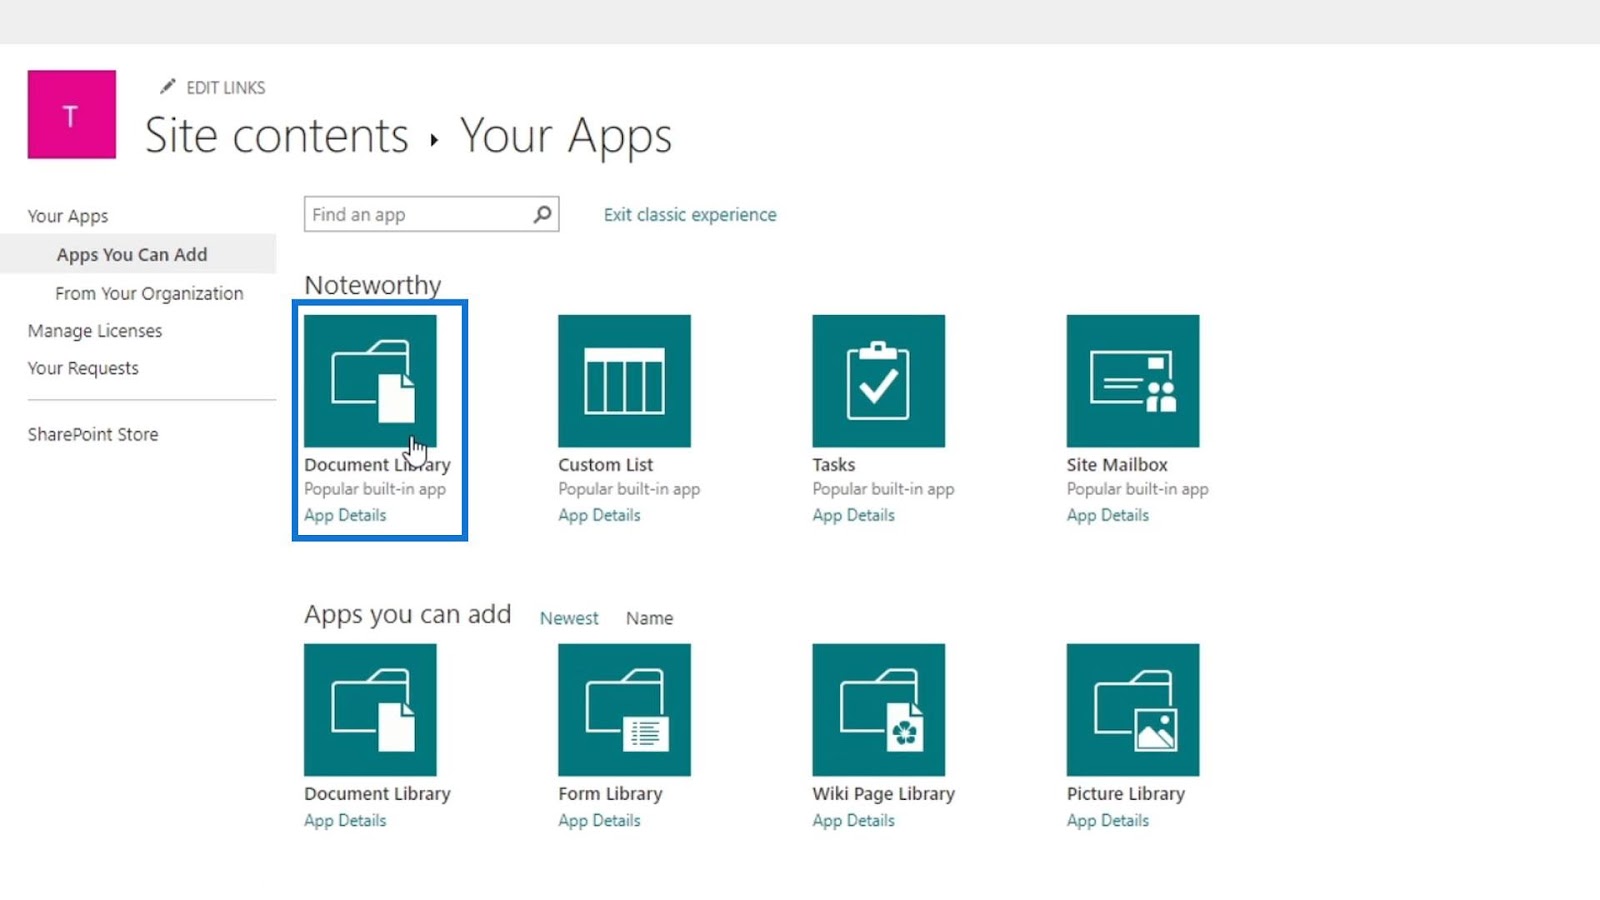
Task: Open App Details under Picture Library
Action: [x=1107, y=820]
